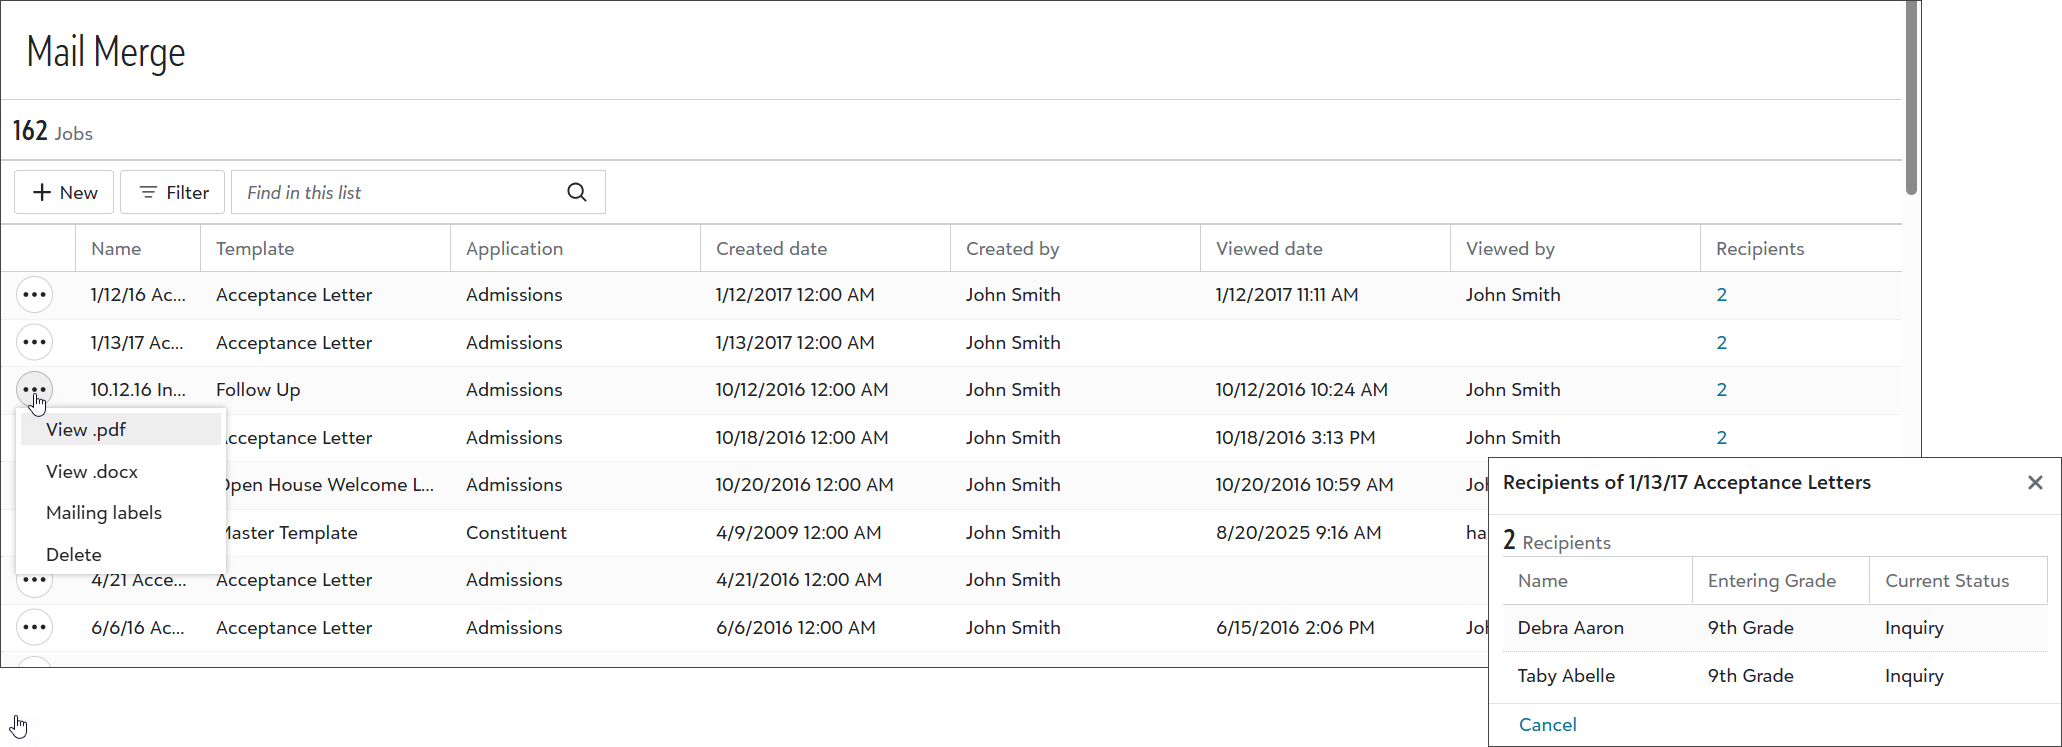Viewport: 2062px width, 747px height.
Task: Open recipients count link for 1/12/2017 job
Action: click(x=1721, y=295)
